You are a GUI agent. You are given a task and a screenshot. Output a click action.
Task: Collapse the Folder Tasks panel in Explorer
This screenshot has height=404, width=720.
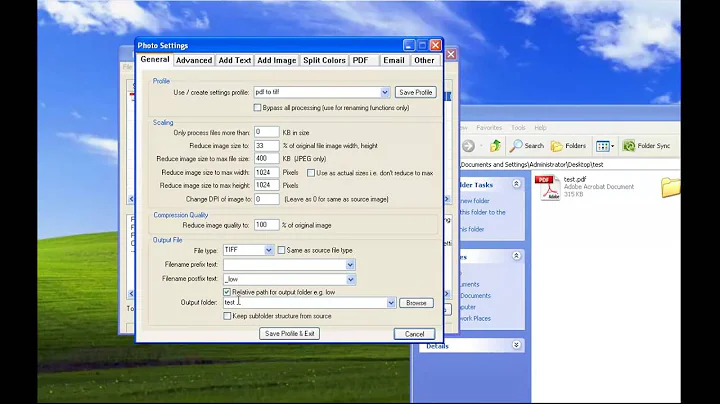[x=516, y=184]
